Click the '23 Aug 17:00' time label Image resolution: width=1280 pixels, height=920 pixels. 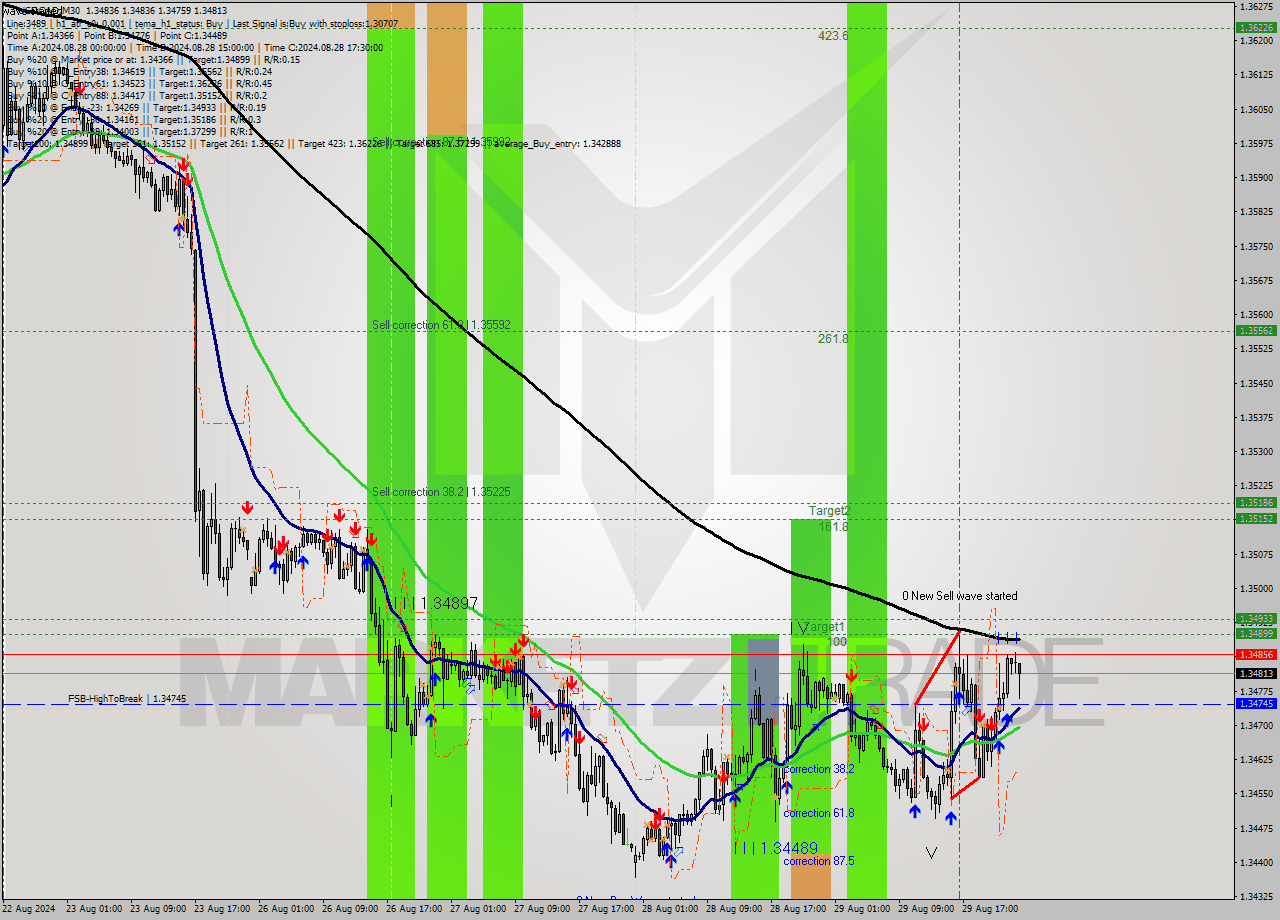click(x=220, y=909)
